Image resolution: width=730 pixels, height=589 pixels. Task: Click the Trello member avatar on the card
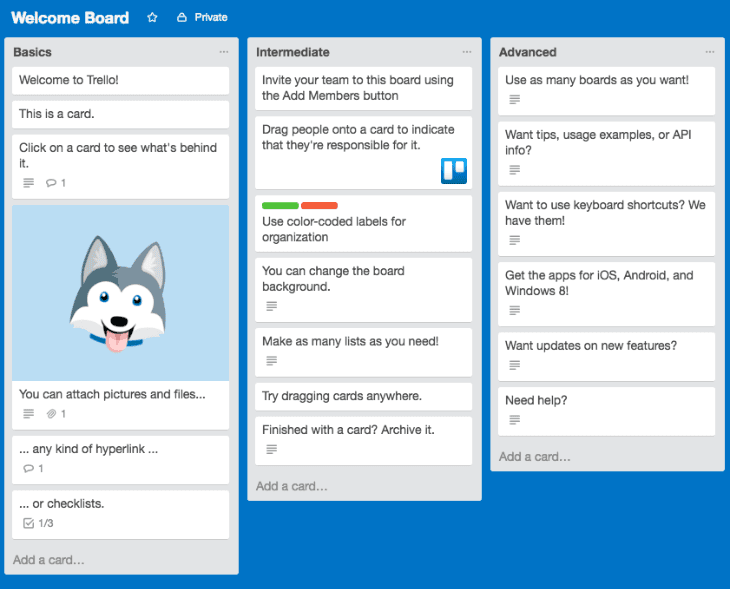tap(454, 171)
